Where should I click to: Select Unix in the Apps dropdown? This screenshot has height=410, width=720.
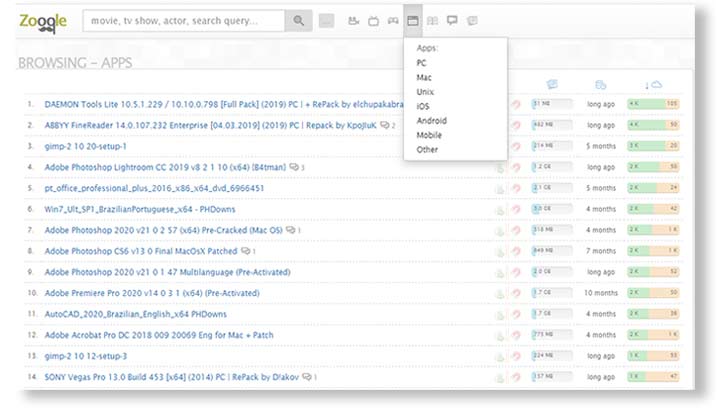pyautogui.click(x=425, y=92)
